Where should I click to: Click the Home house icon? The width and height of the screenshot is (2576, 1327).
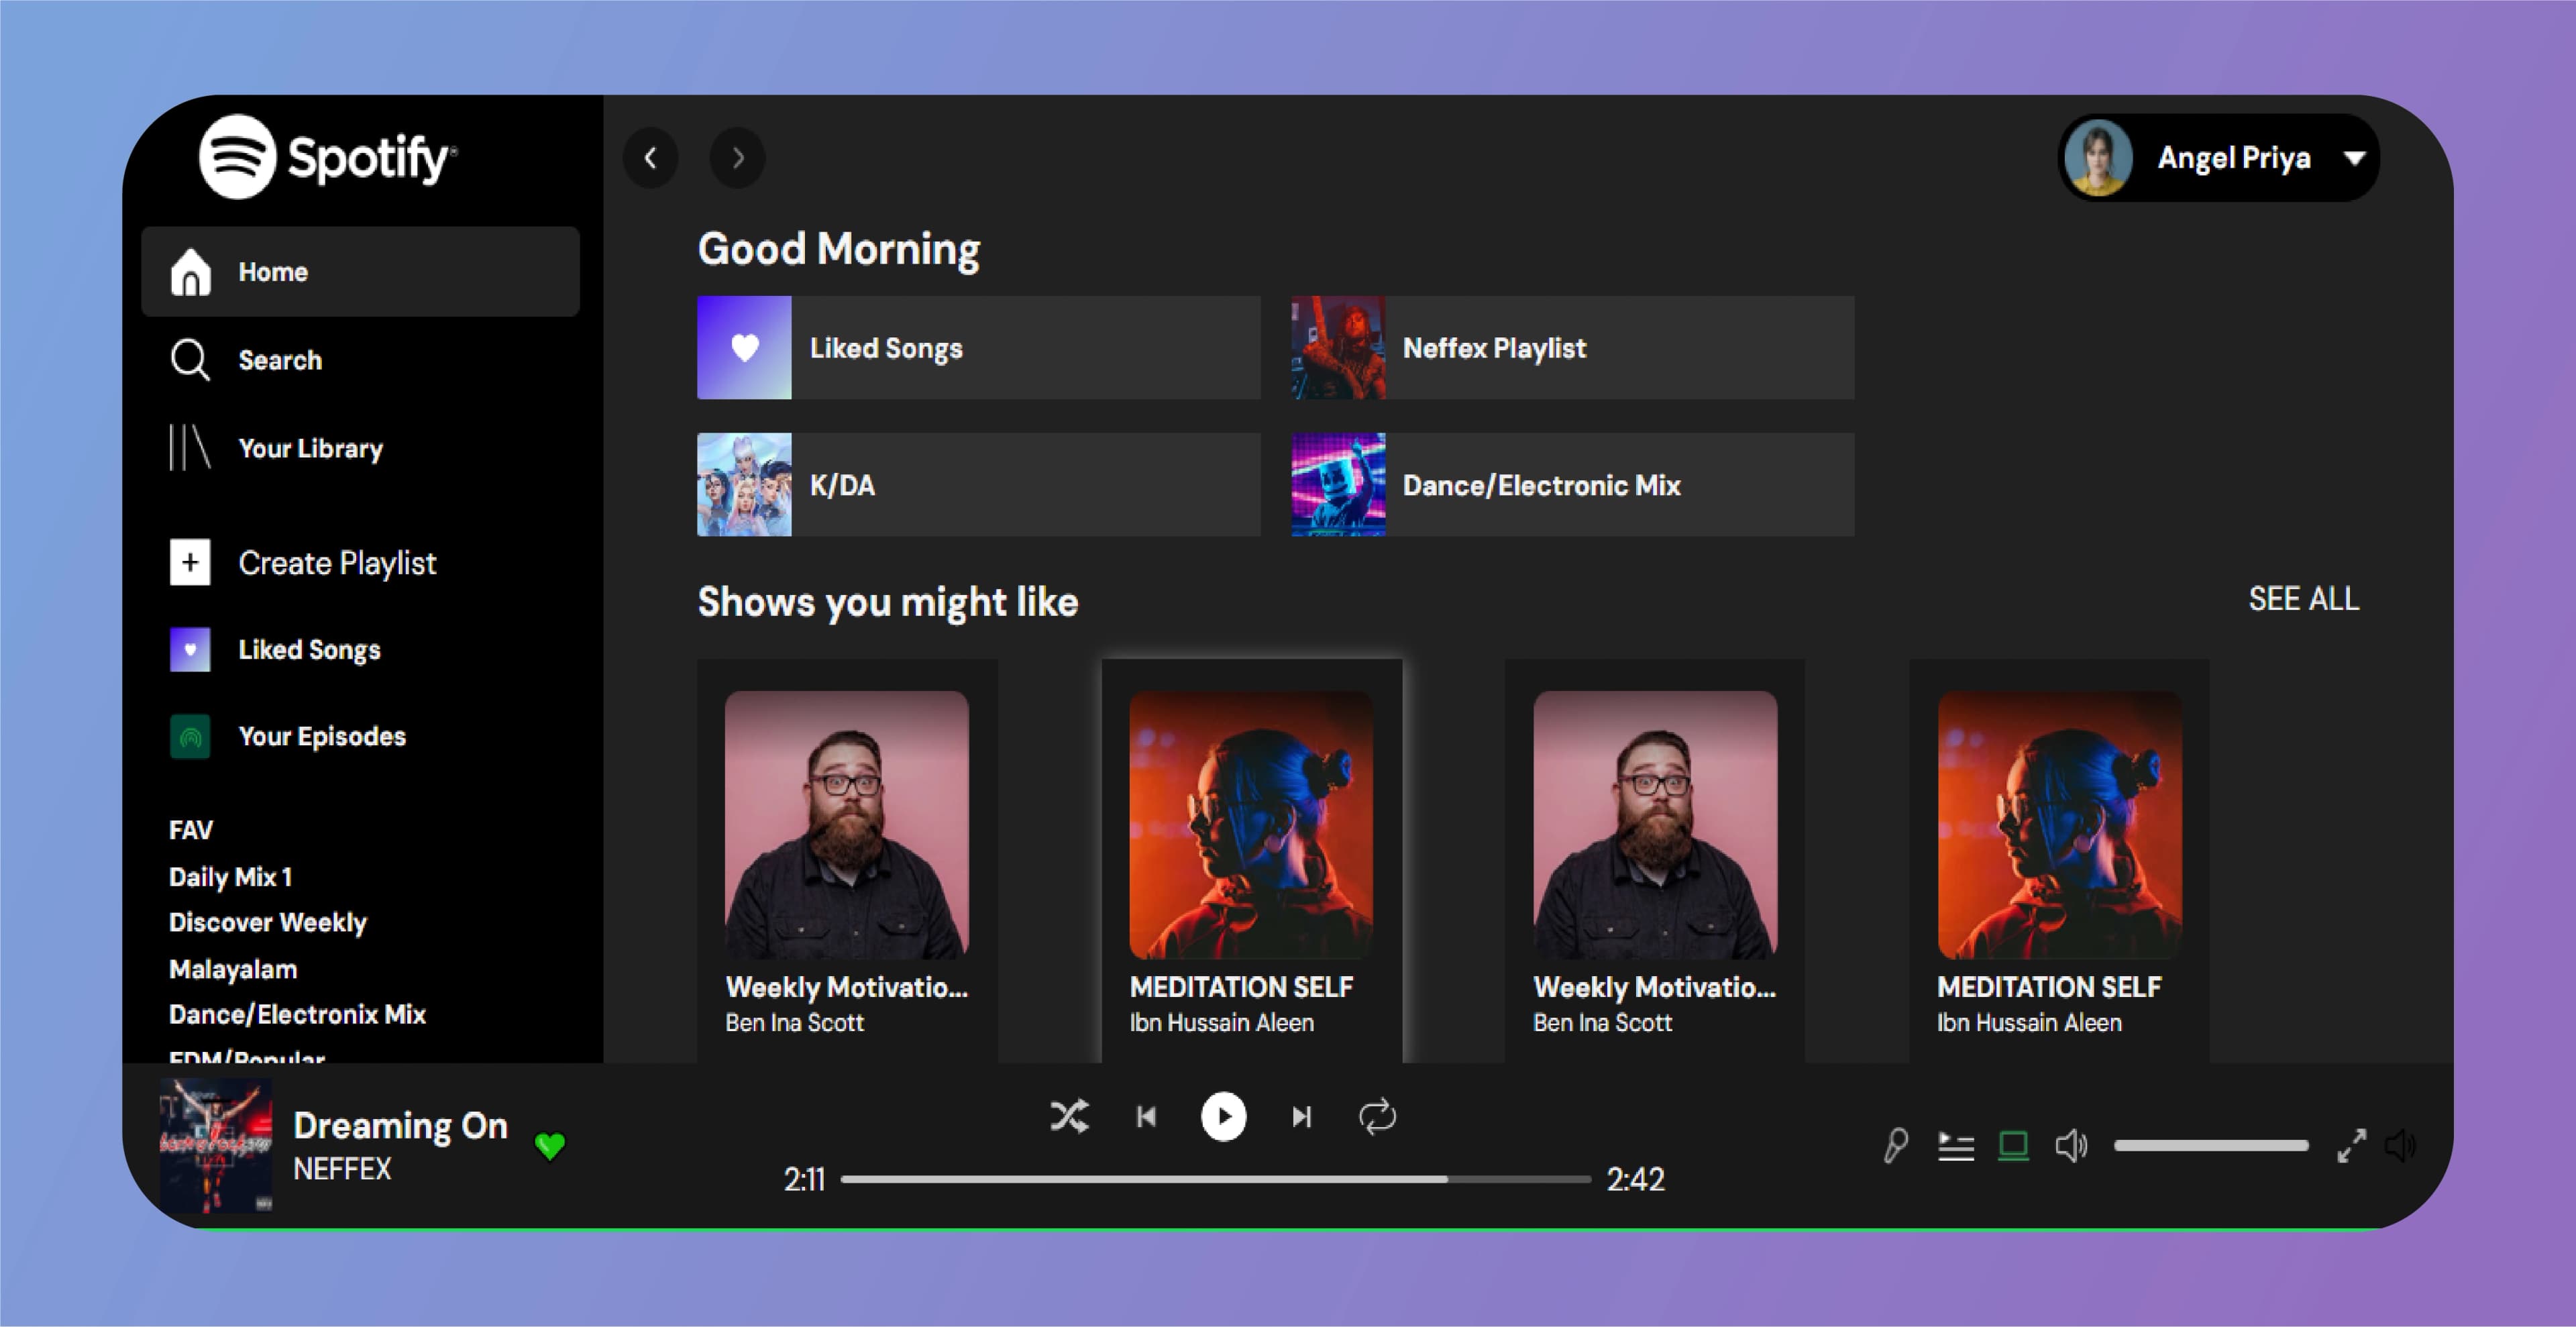point(190,272)
